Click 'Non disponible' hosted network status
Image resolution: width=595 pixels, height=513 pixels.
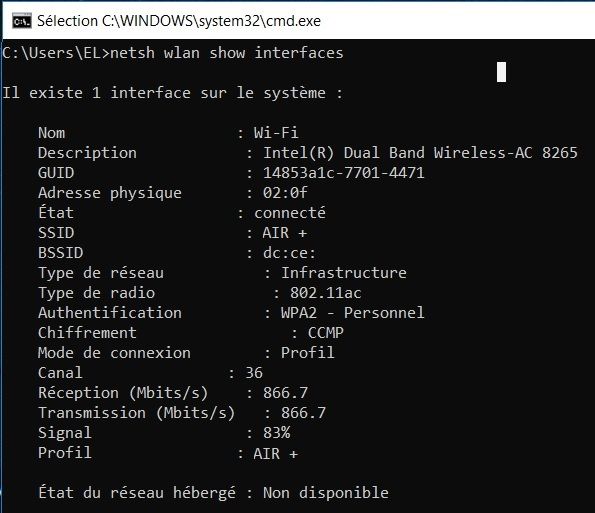pyautogui.click(x=326, y=493)
